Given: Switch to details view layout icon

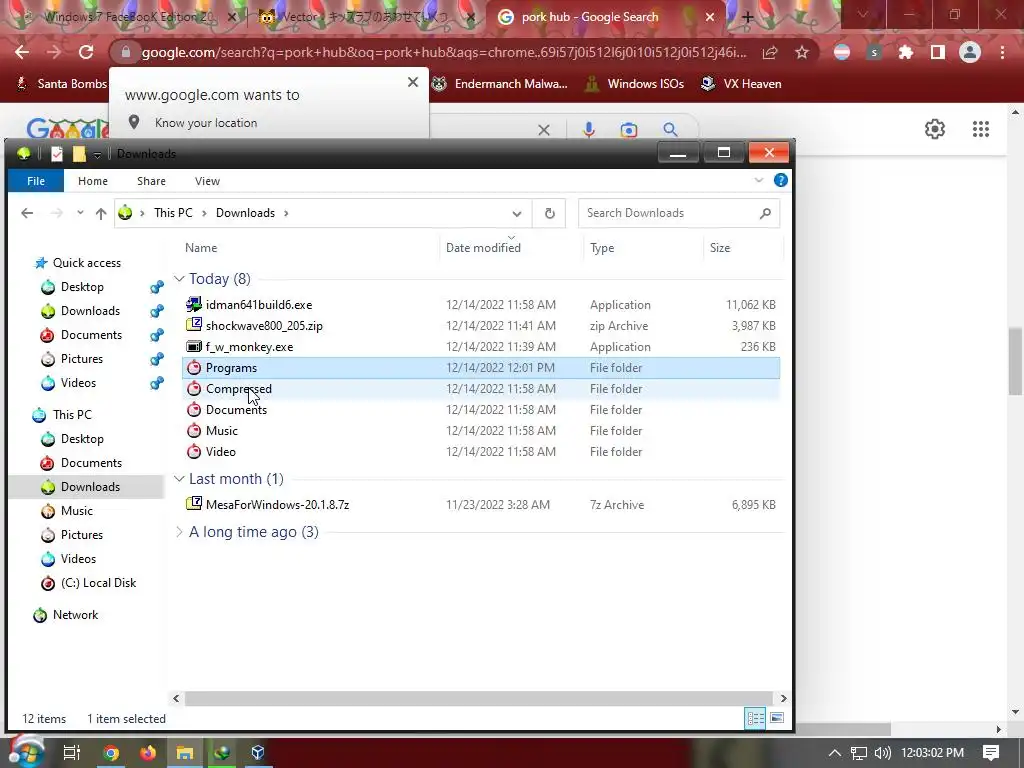Looking at the screenshot, I should pos(756,718).
